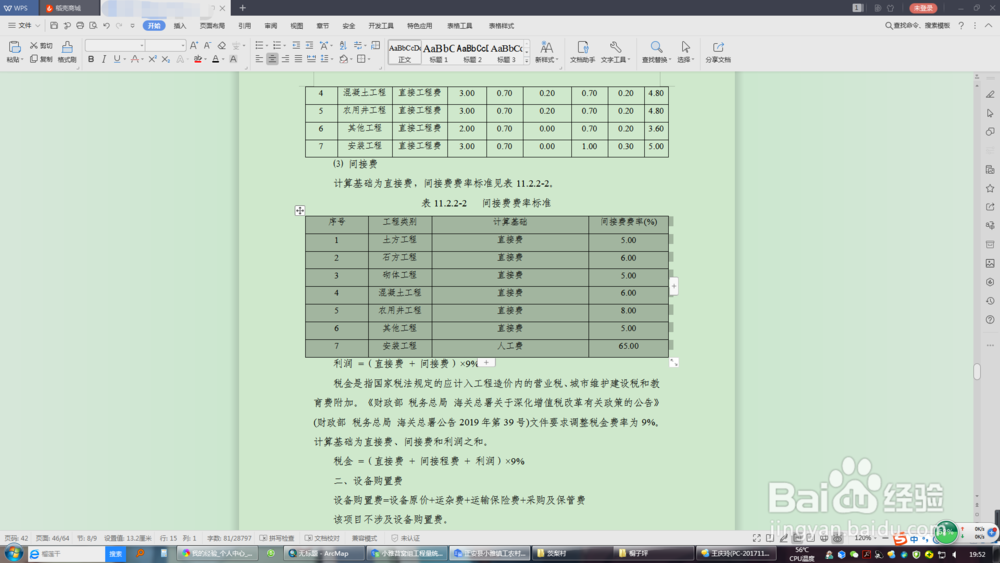Open ArcMap from the Windows taskbar
Viewport: 1000px width, 563px height.
point(322,553)
